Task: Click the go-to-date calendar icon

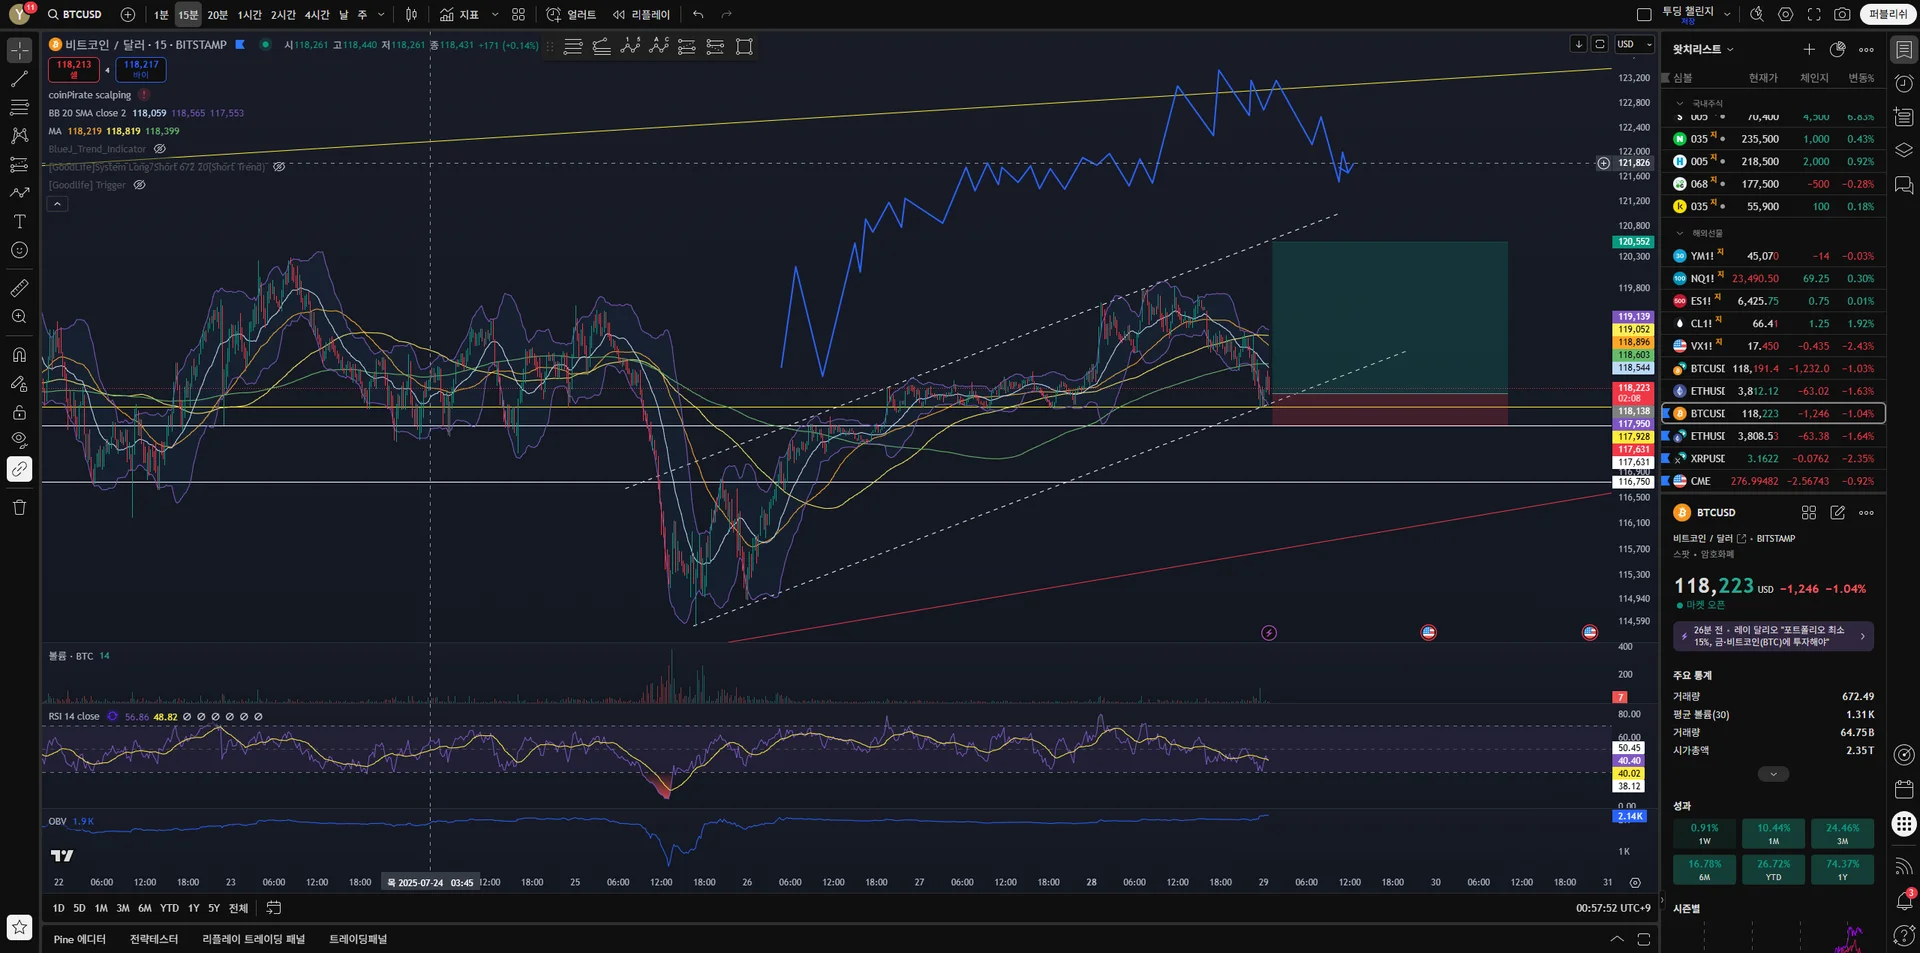Action: (273, 908)
